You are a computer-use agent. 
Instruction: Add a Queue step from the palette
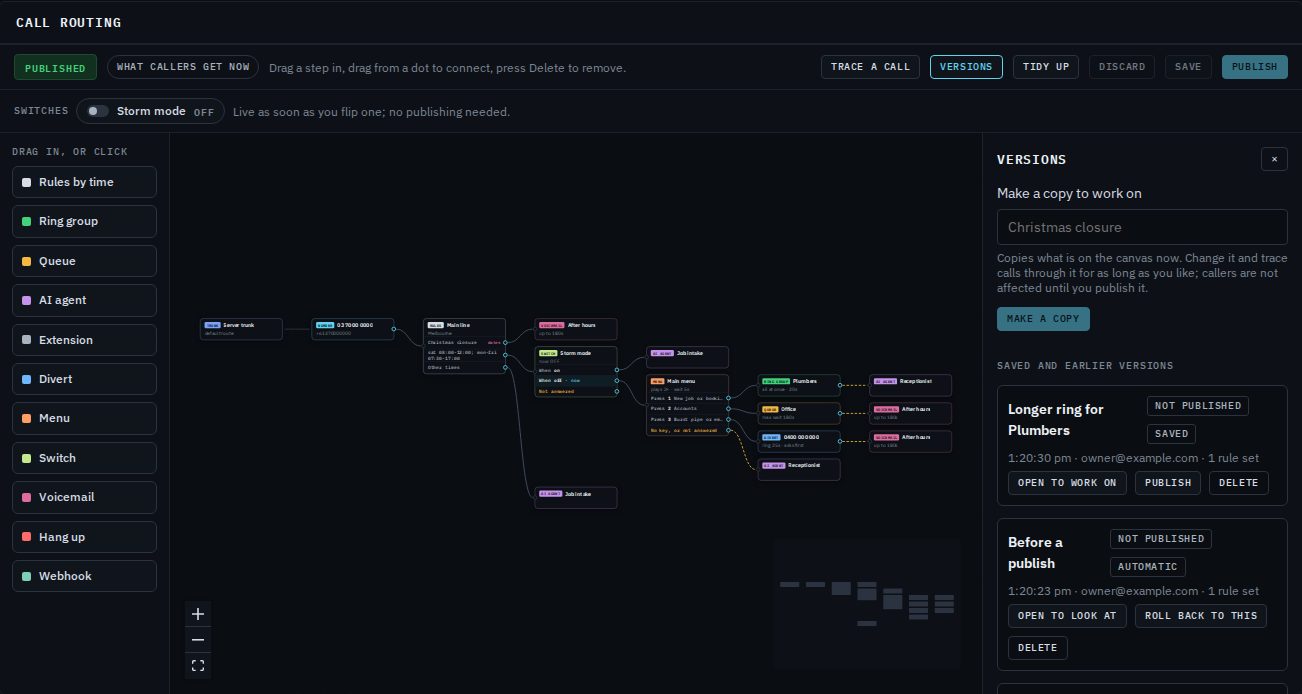click(x=84, y=261)
